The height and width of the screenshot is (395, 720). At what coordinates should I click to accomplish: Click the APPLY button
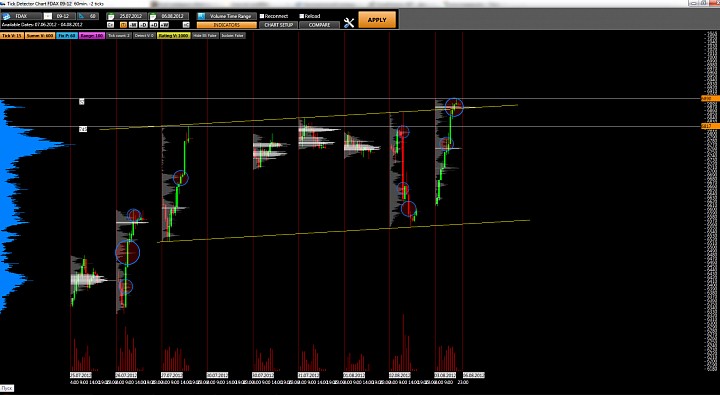click(377, 20)
